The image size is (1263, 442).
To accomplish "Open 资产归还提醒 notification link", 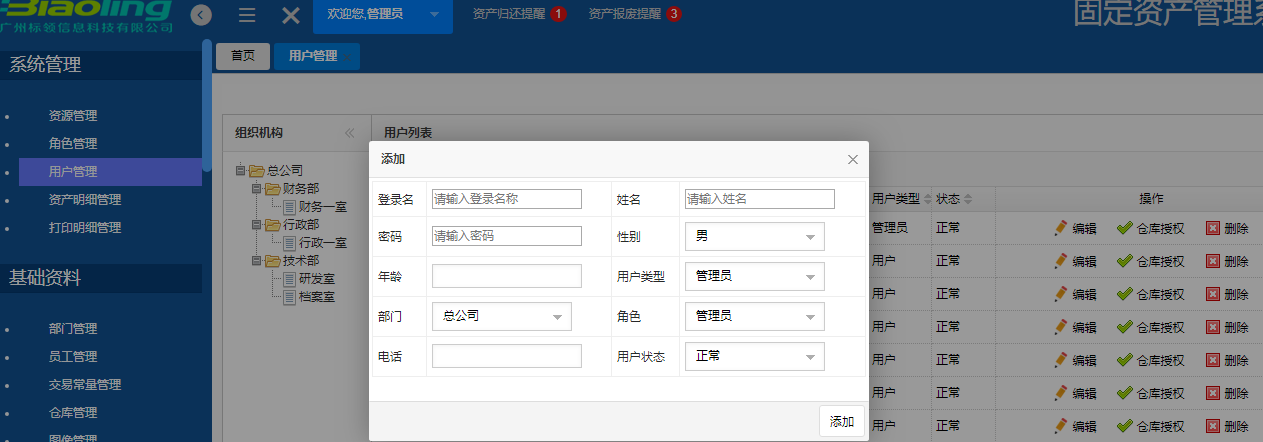I will [x=510, y=14].
